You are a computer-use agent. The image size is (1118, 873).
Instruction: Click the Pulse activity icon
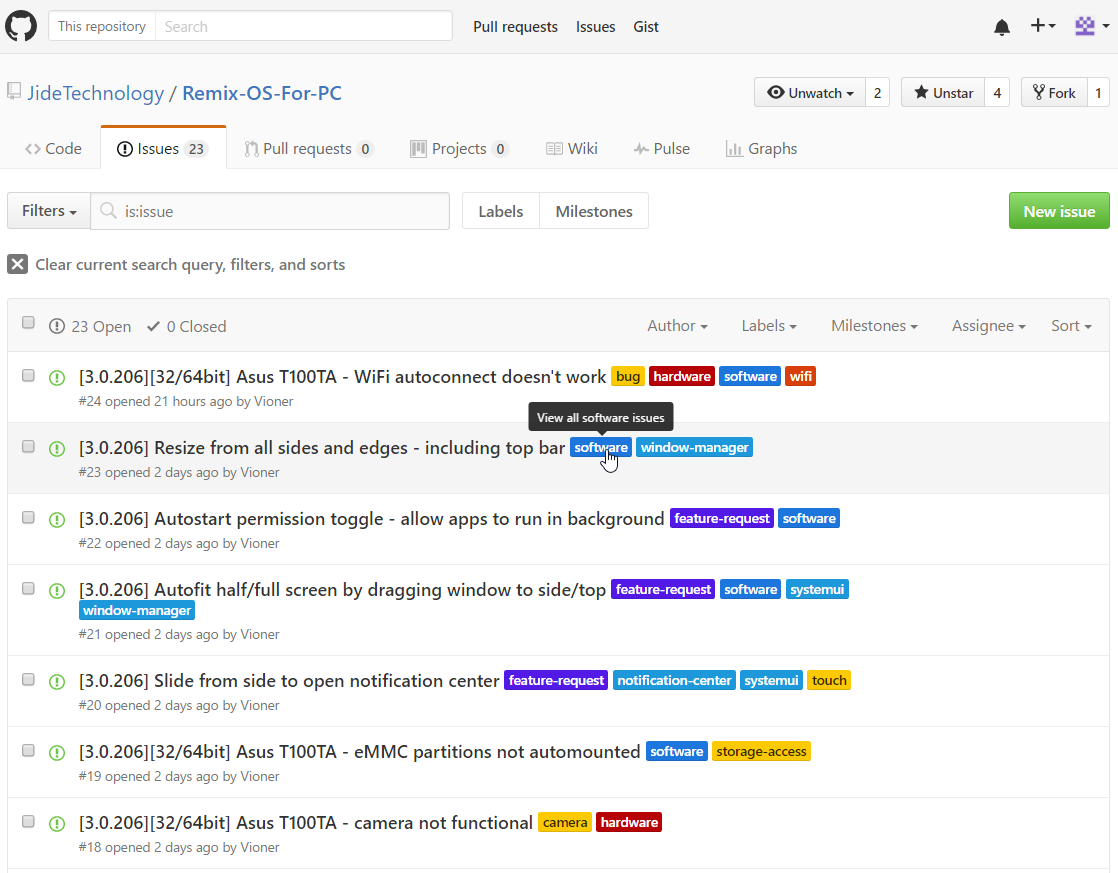point(641,149)
